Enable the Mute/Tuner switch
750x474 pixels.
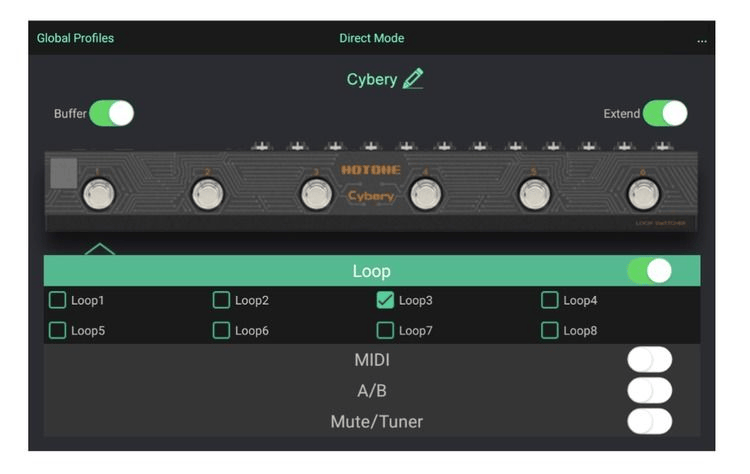pos(650,421)
